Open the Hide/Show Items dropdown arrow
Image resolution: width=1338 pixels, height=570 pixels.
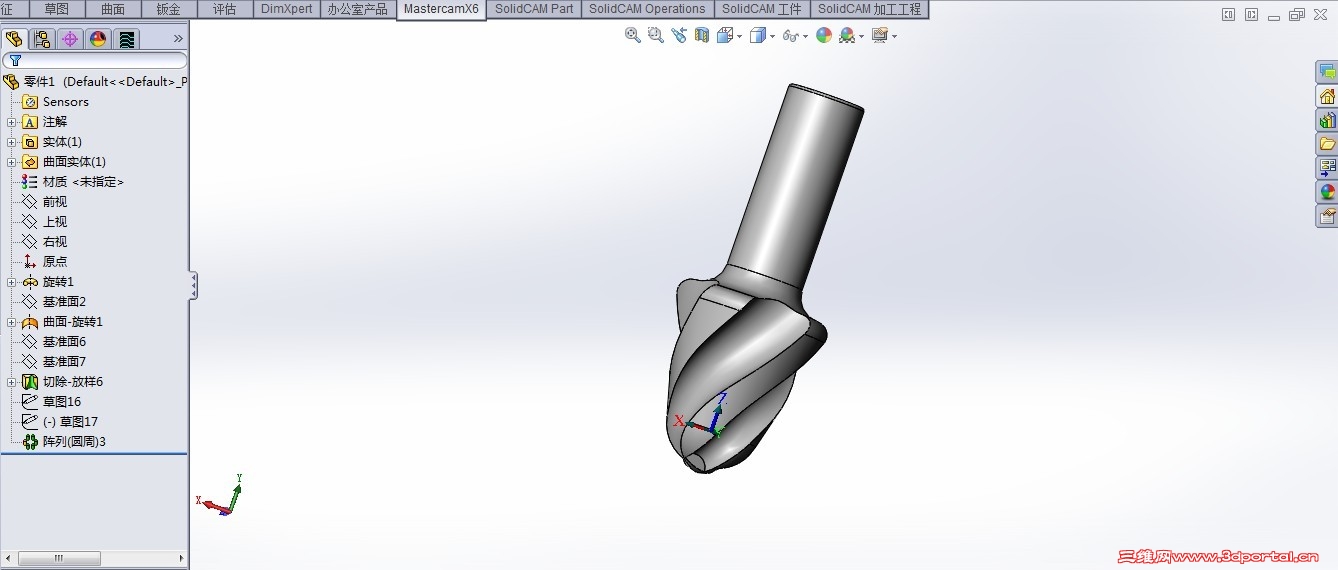pos(804,36)
